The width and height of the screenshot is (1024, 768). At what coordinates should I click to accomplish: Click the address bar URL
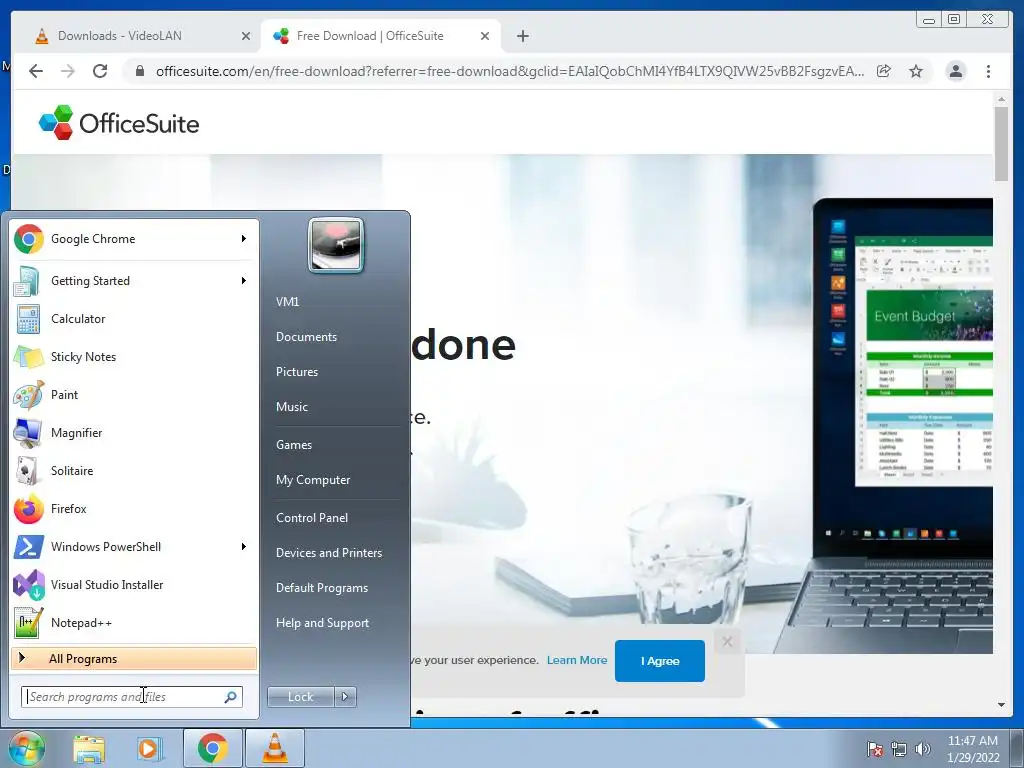509,71
